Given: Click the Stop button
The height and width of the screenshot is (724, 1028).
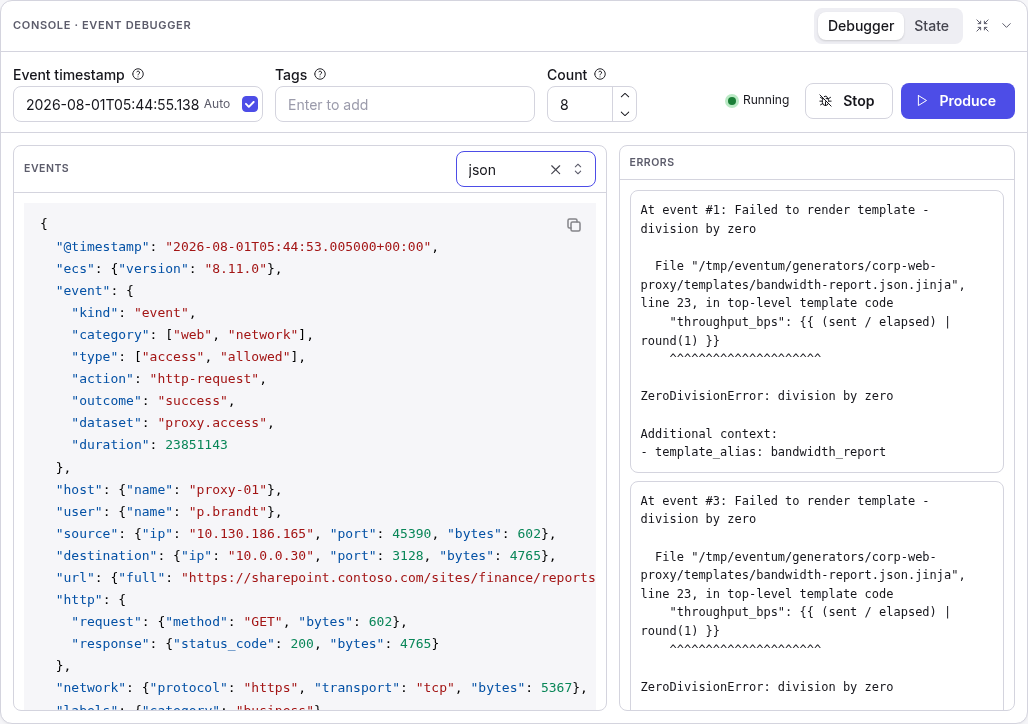Looking at the screenshot, I should click(848, 101).
